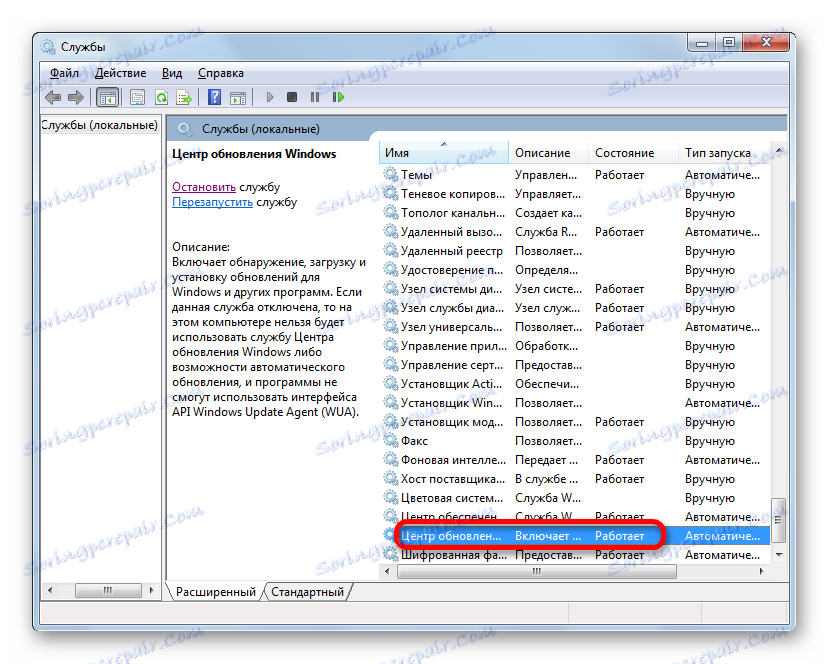Maximize the Службы window

click(729, 42)
